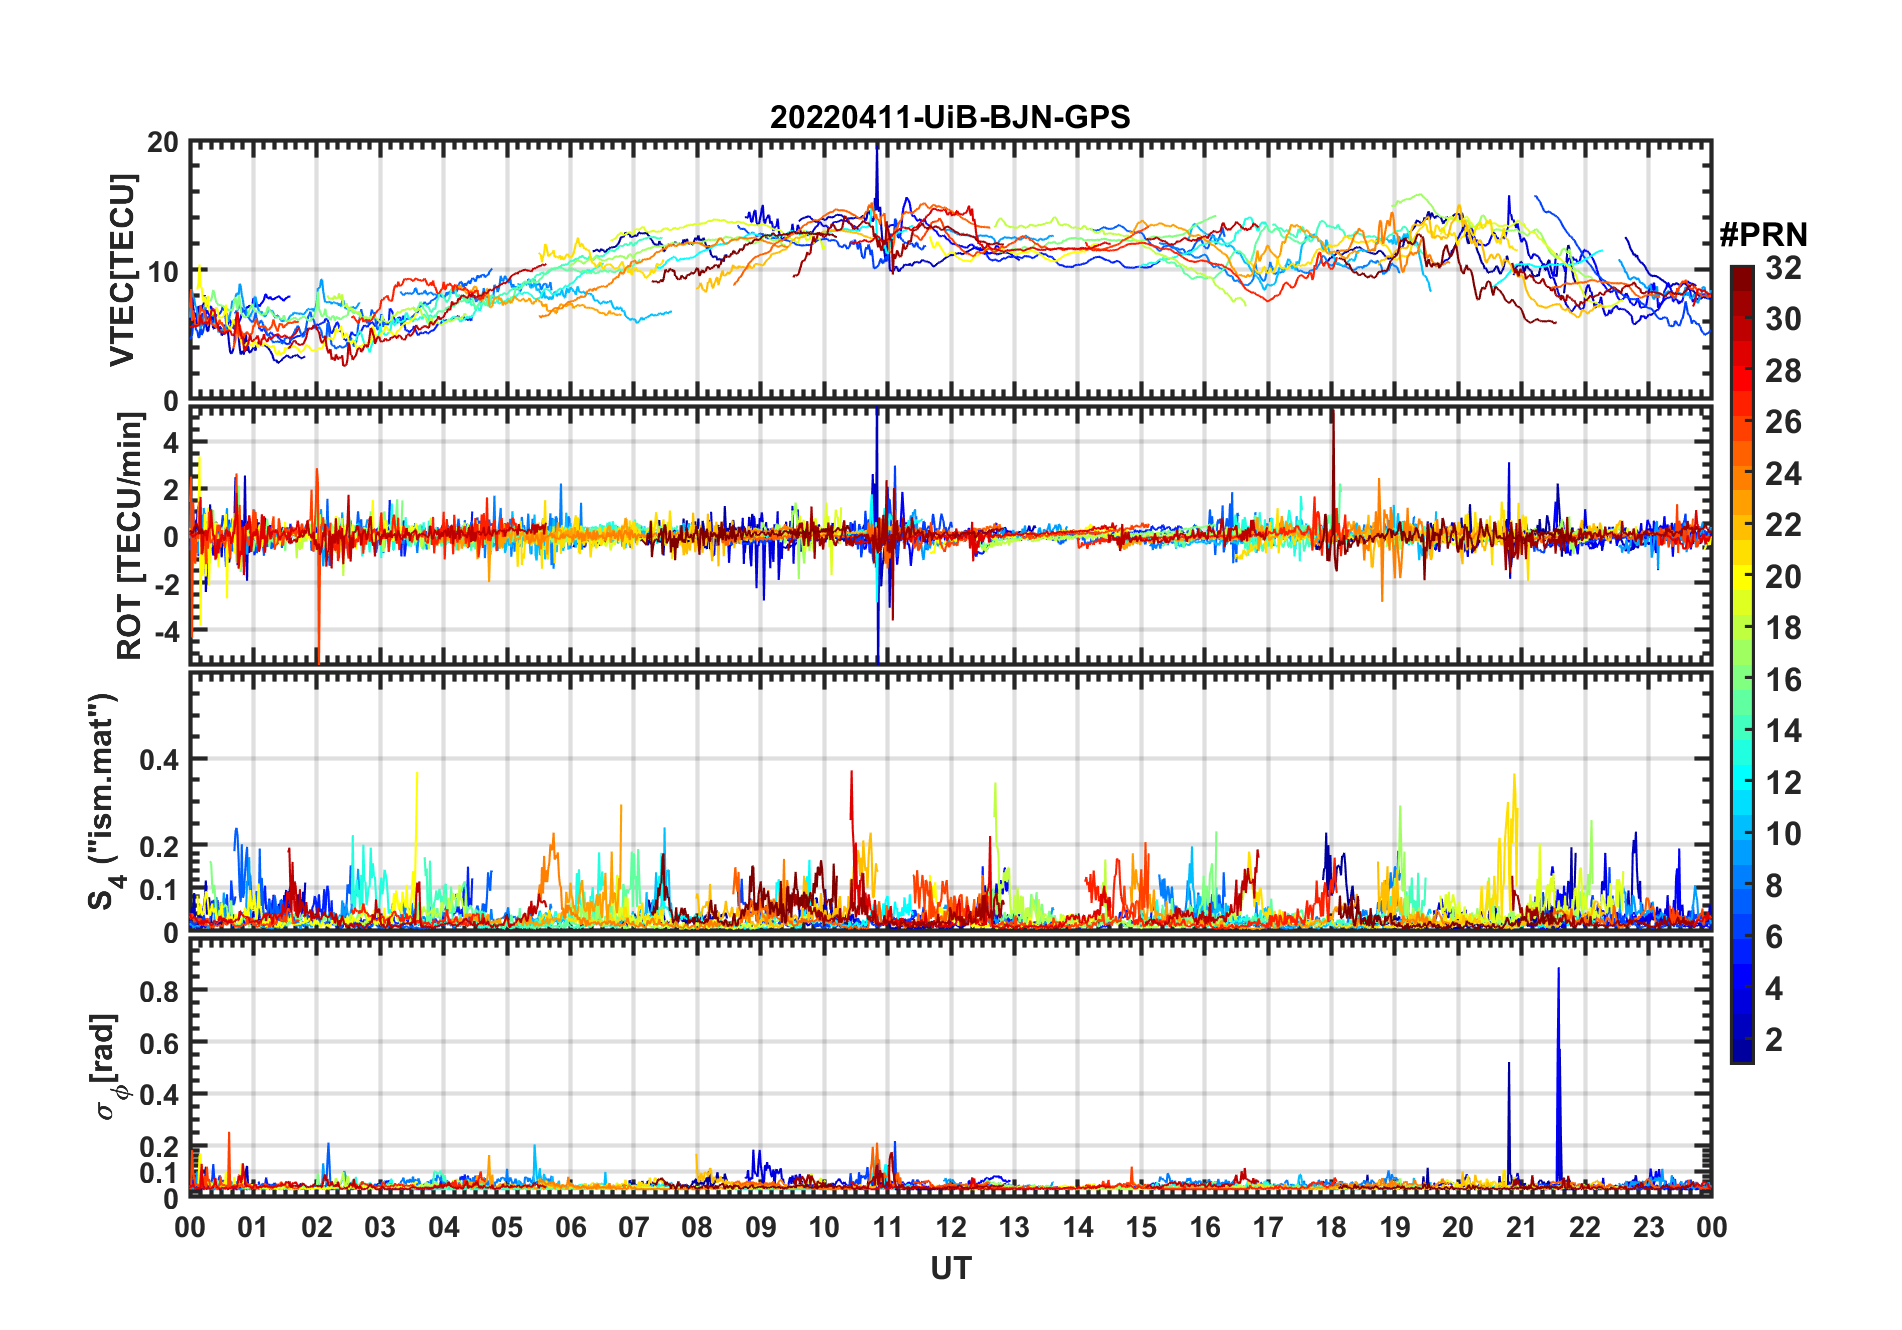Click the "UT" x-axis label
This screenshot has height=1330, width=1902.
[951, 1268]
